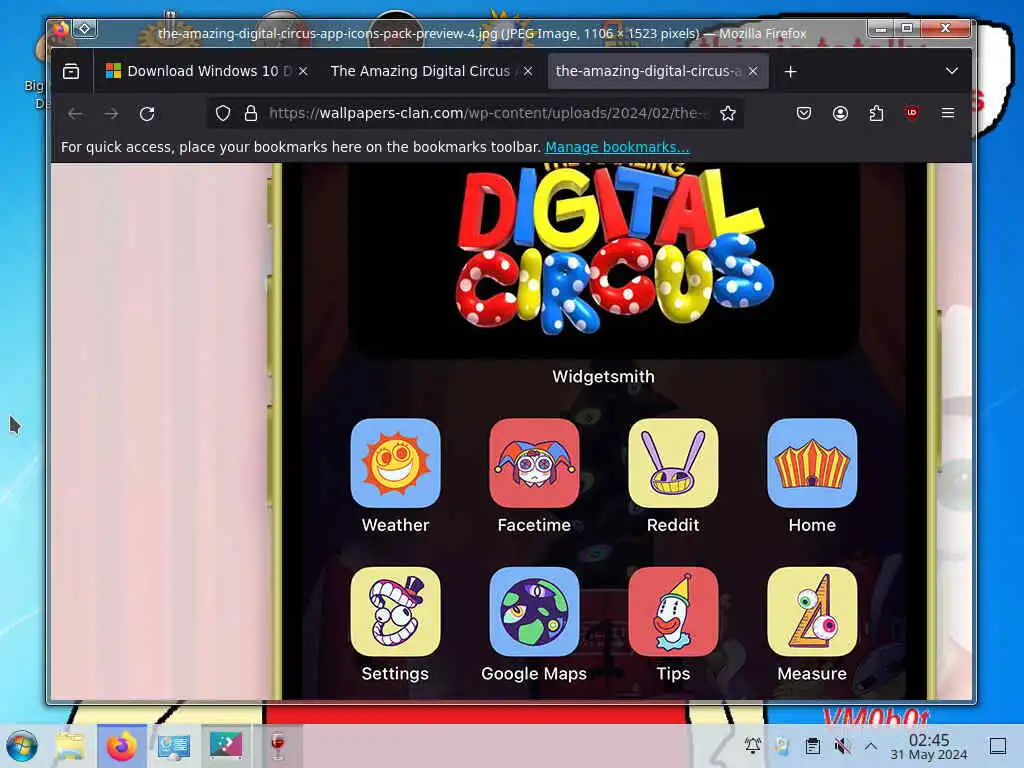
Task: Toggle muted volume tray icon
Action: 842,745
